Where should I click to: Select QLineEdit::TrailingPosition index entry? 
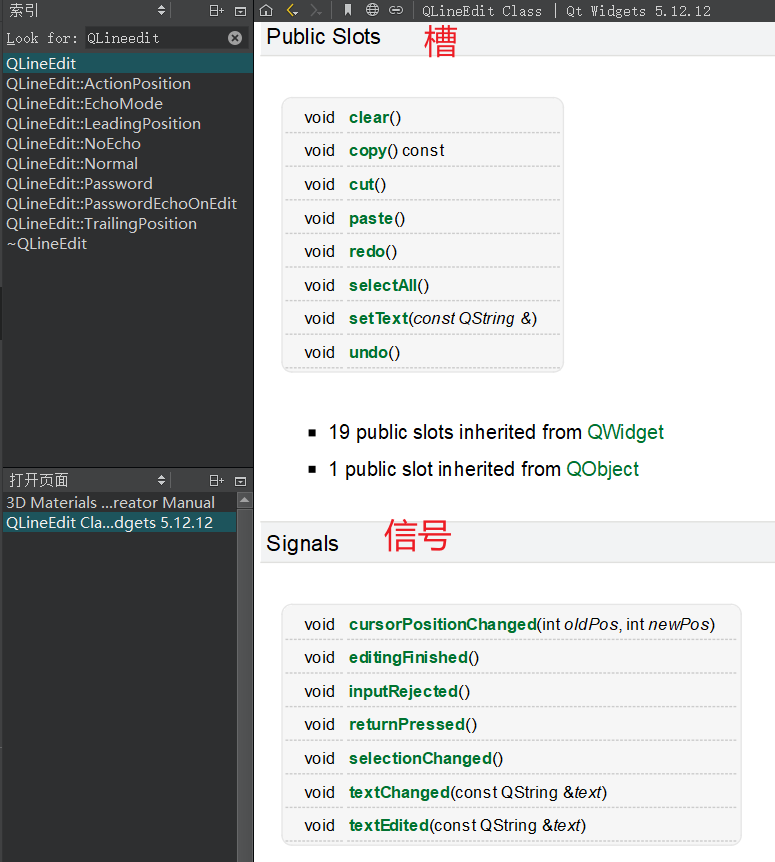(x=128, y=224)
